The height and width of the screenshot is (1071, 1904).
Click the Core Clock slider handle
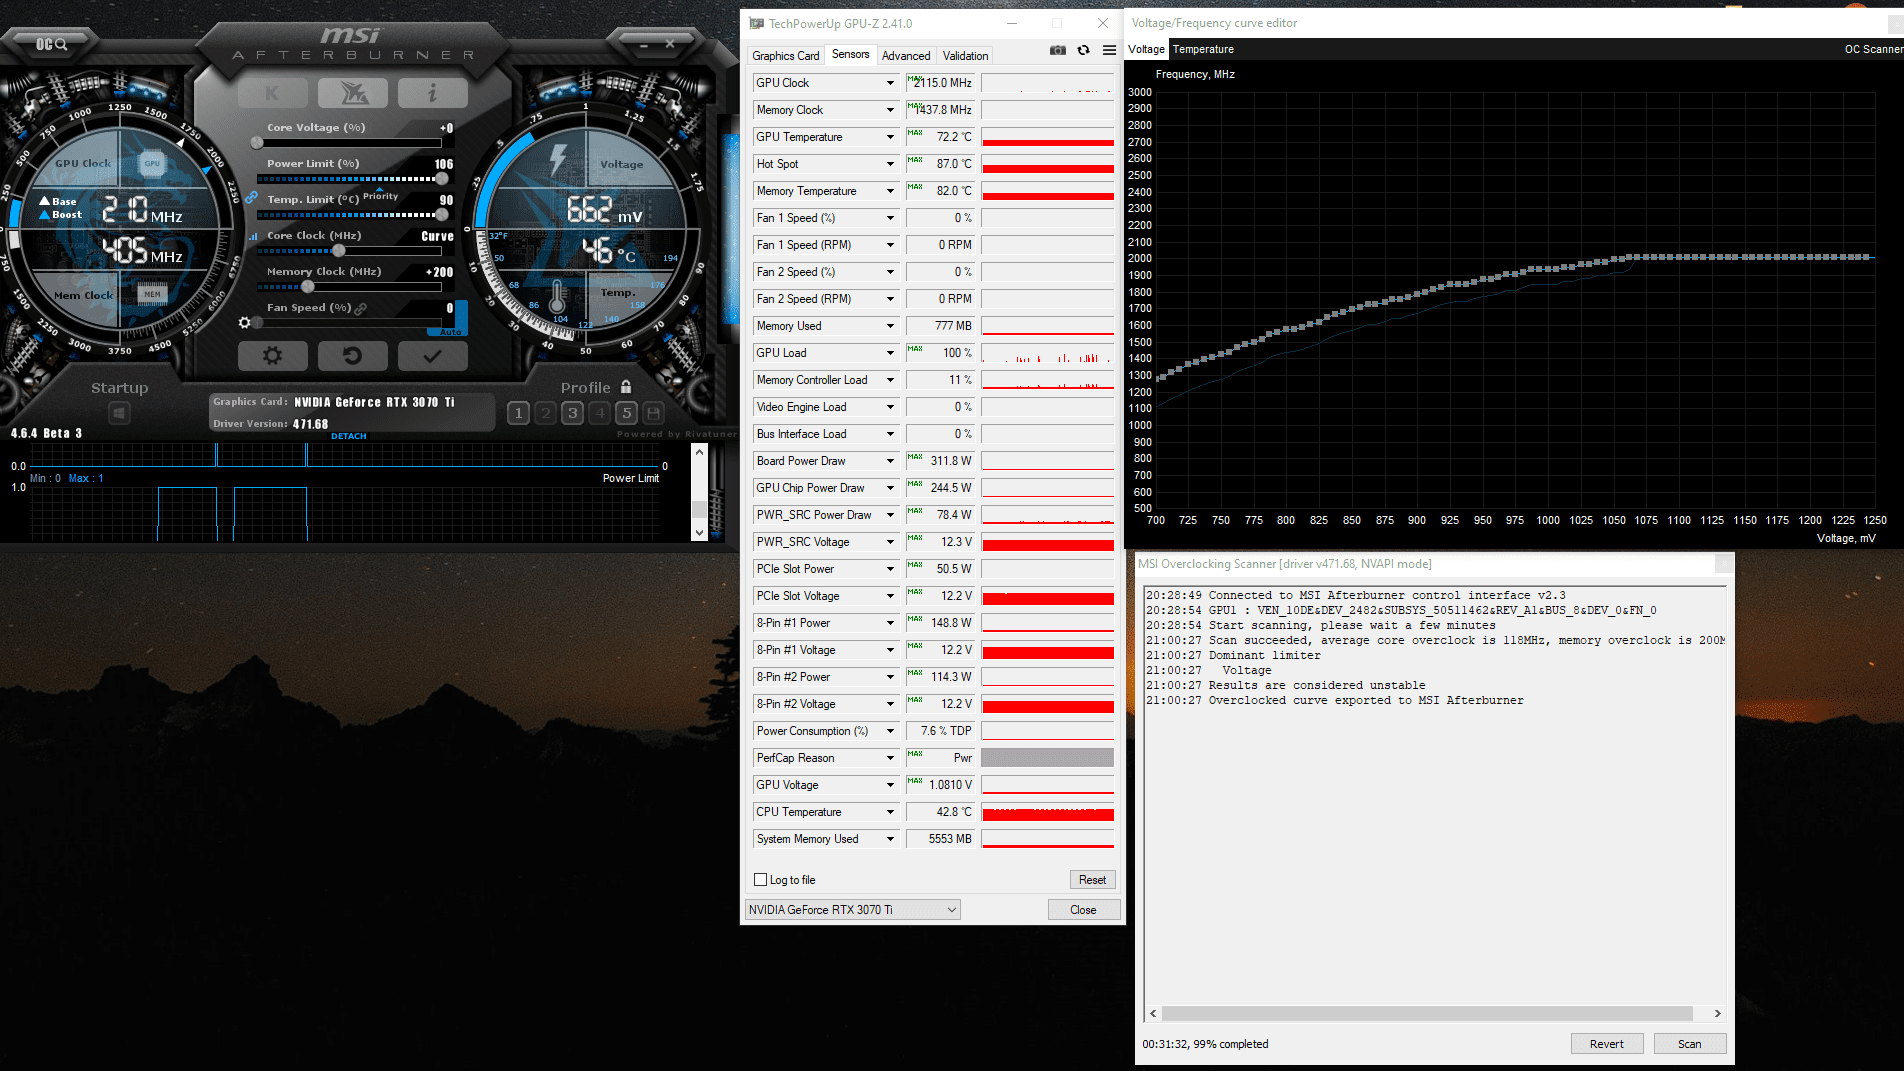[x=339, y=251]
